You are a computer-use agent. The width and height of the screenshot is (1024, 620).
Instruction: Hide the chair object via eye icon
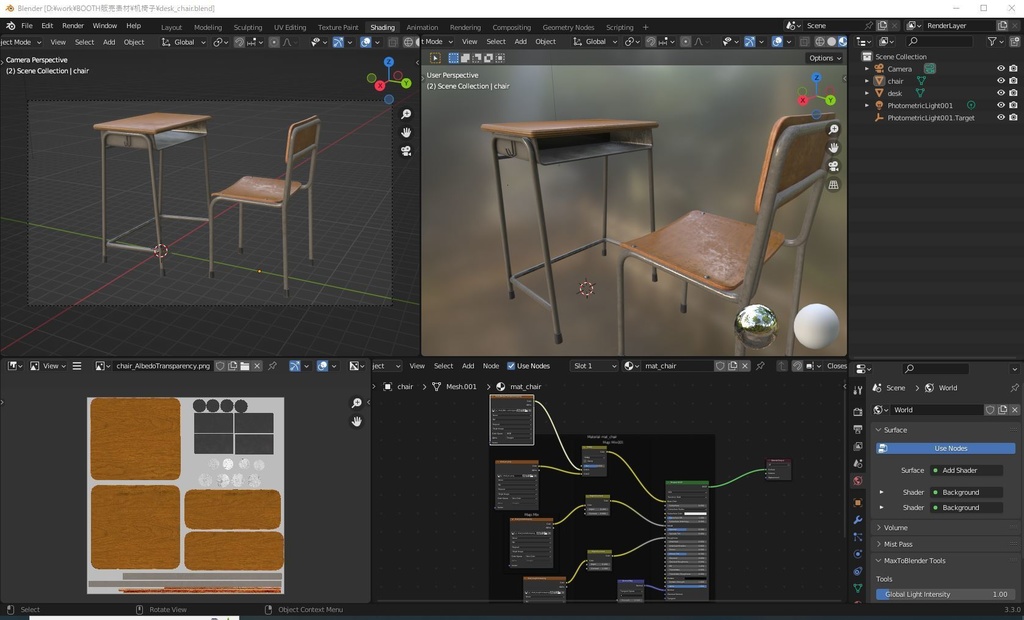tap(1000, 81)
